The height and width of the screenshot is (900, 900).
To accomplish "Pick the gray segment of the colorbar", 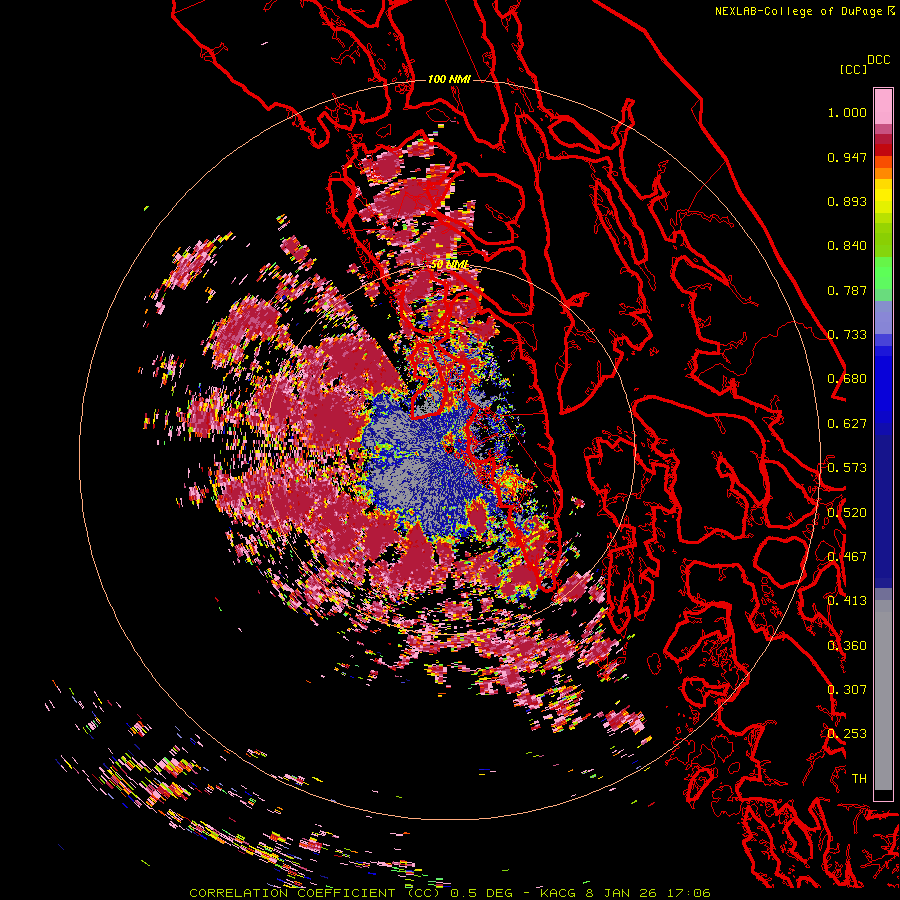I will (x=883, y=695).
